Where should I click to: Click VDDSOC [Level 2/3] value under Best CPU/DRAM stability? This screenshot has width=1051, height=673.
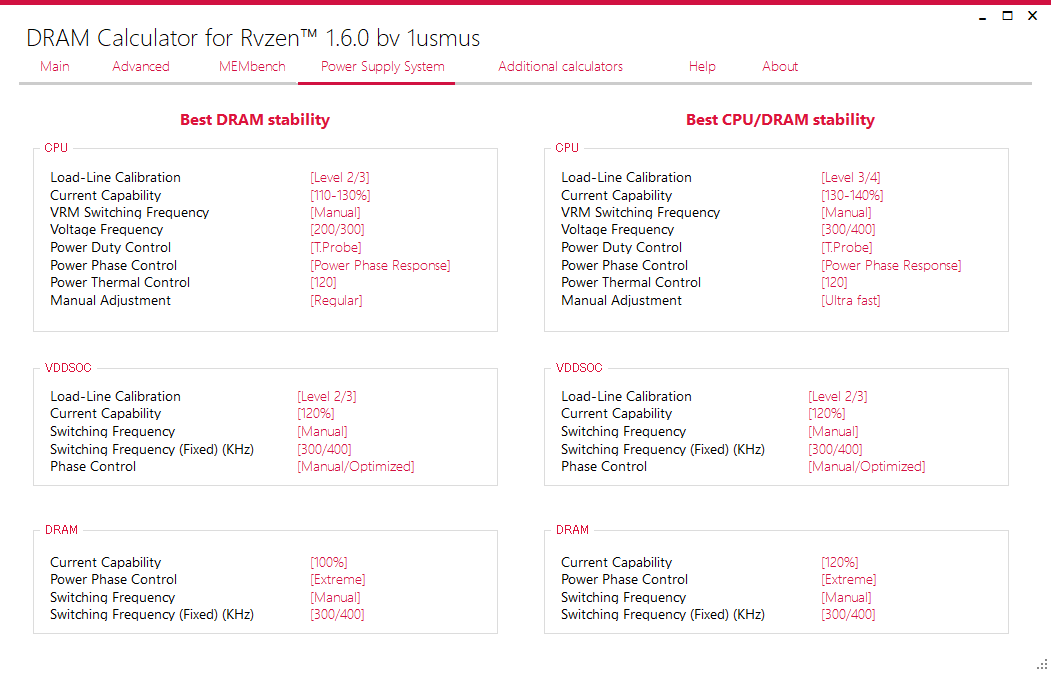click(x=838, y=396)
